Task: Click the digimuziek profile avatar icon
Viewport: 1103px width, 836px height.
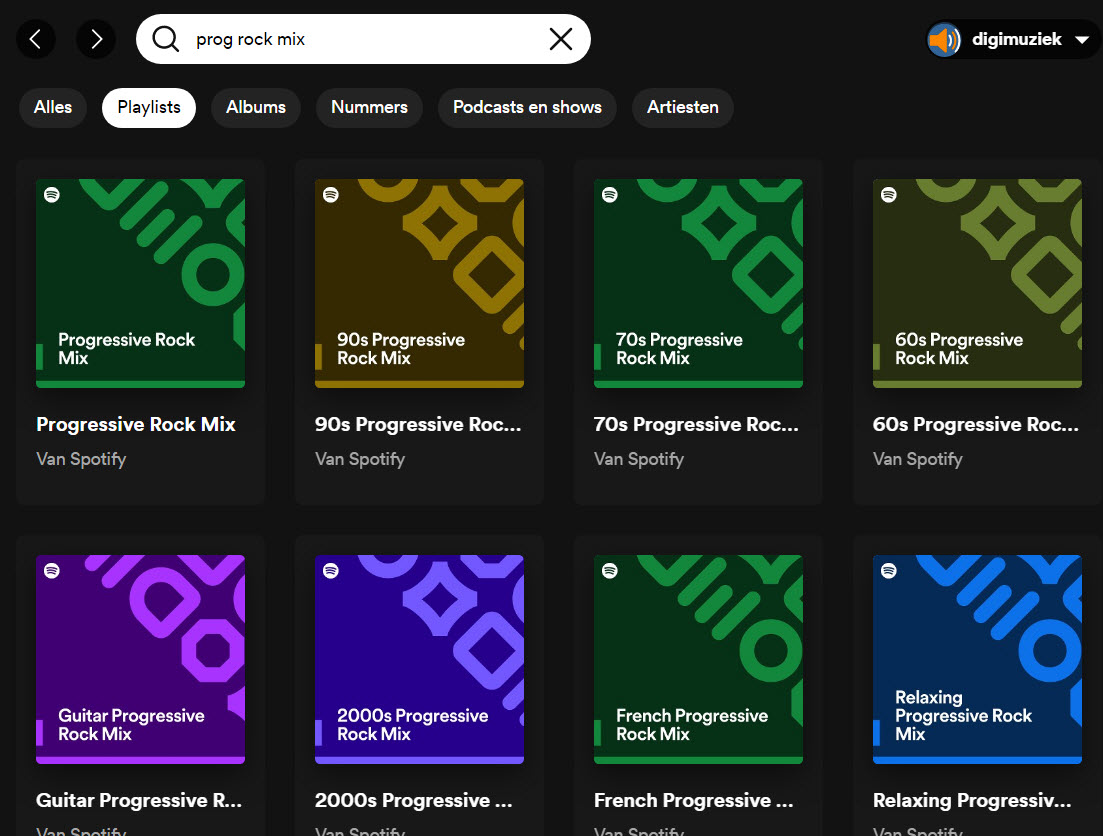Action: [x=944, y=40]
